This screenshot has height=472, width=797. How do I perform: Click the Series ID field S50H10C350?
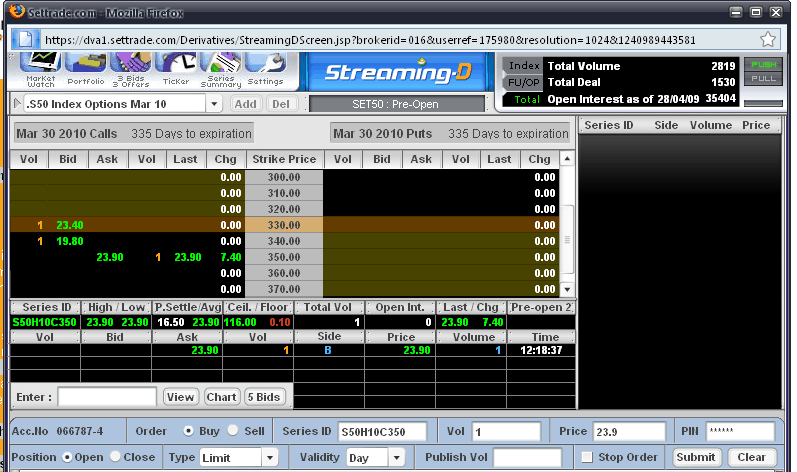click(x=382, y=432)
